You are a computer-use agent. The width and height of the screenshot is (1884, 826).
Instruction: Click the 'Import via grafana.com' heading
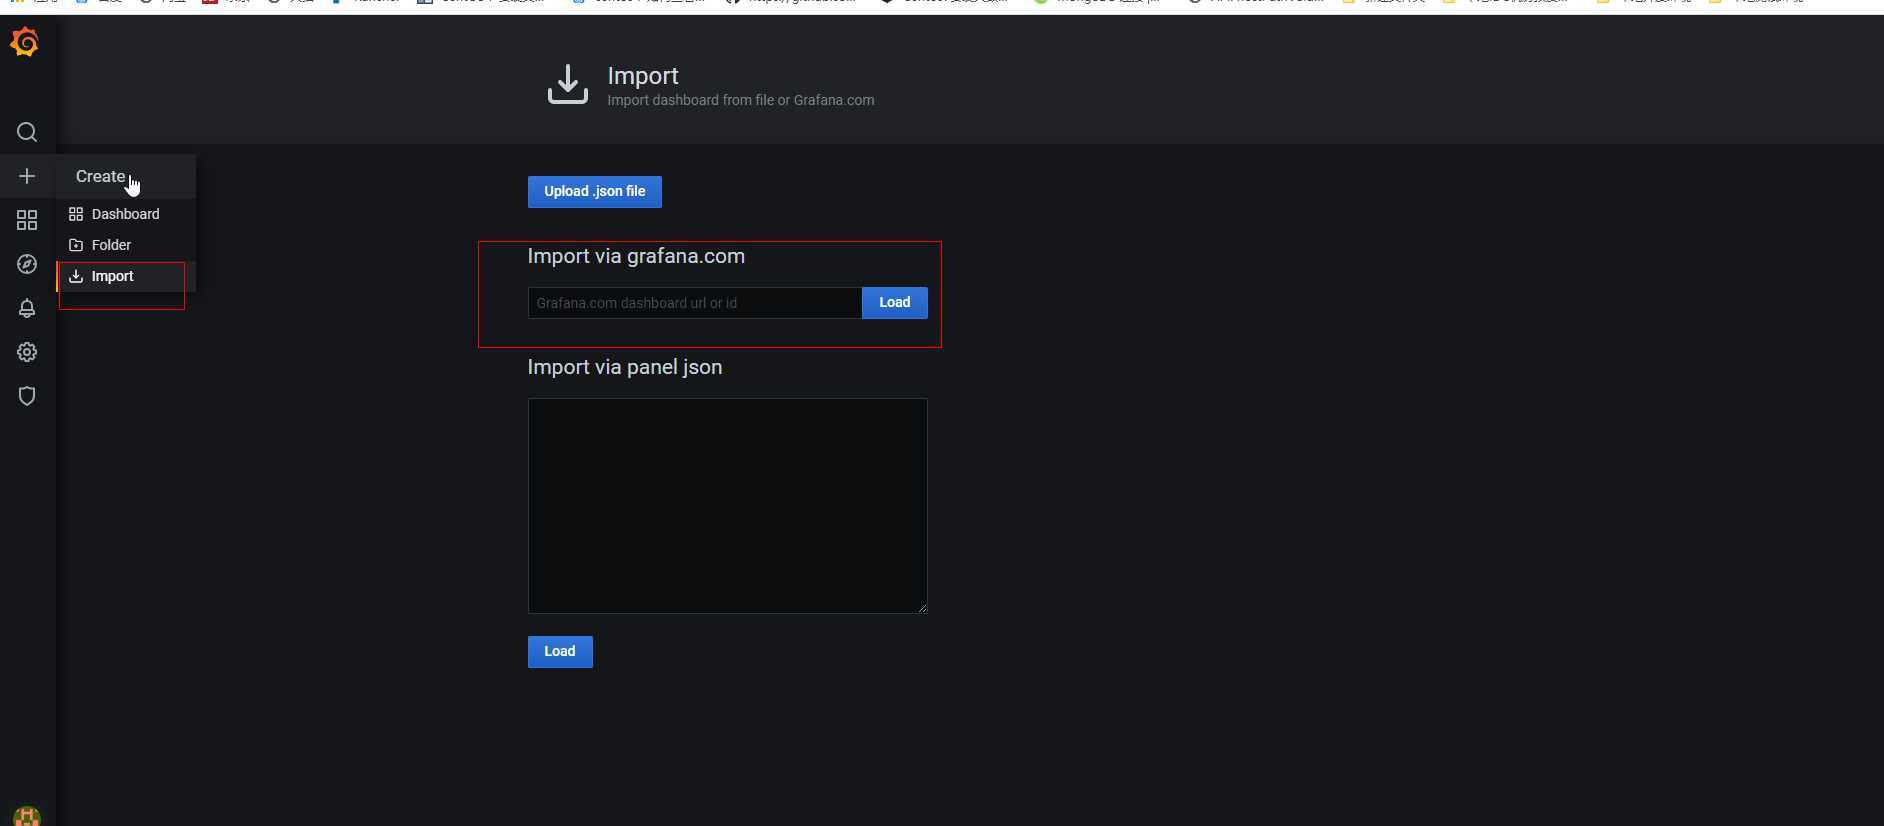pyautogui.click(x=636, y=256)
